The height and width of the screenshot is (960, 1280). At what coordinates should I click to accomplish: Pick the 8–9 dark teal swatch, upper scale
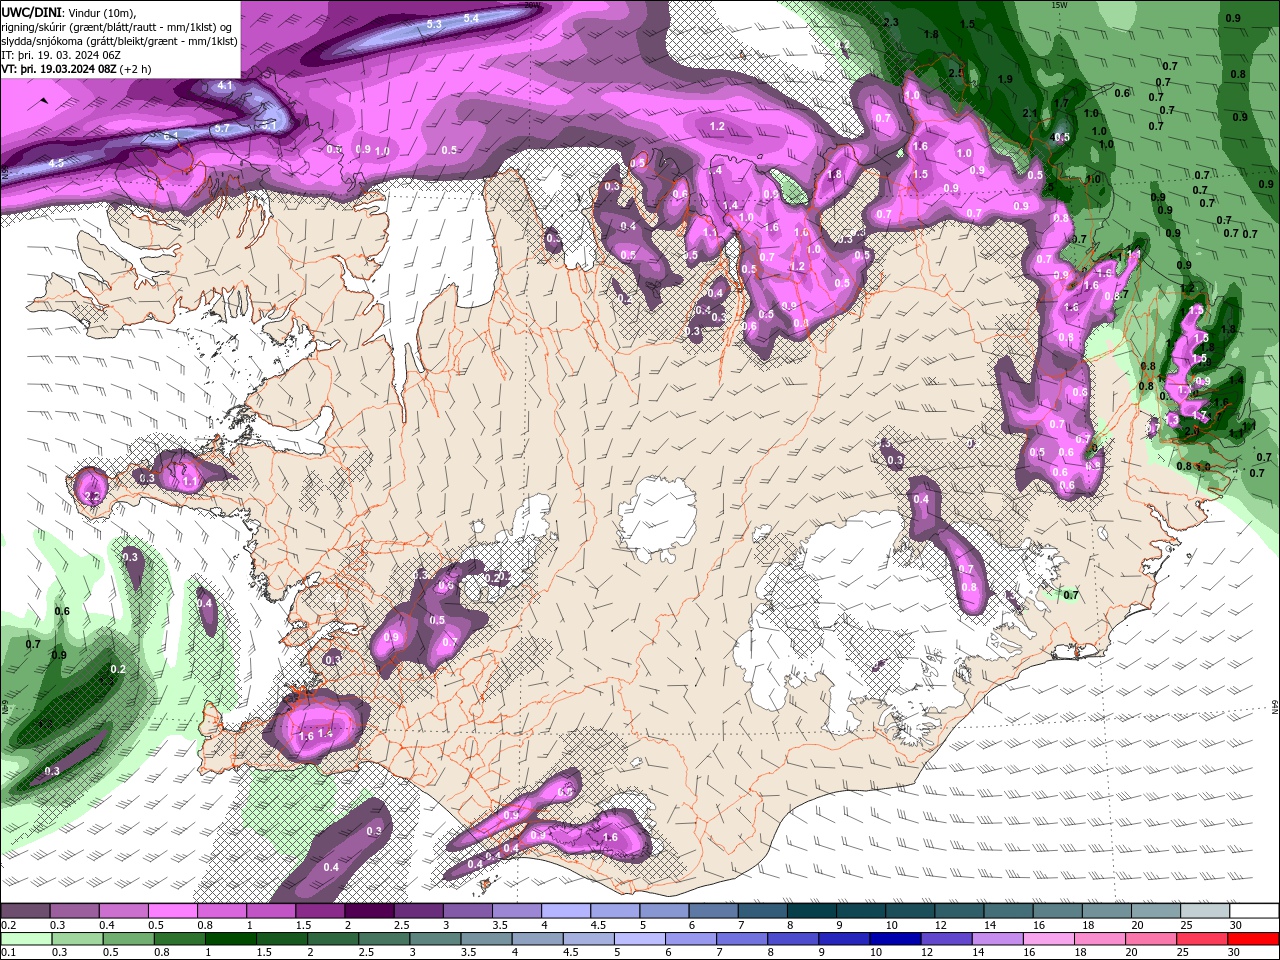pos(811,911)
